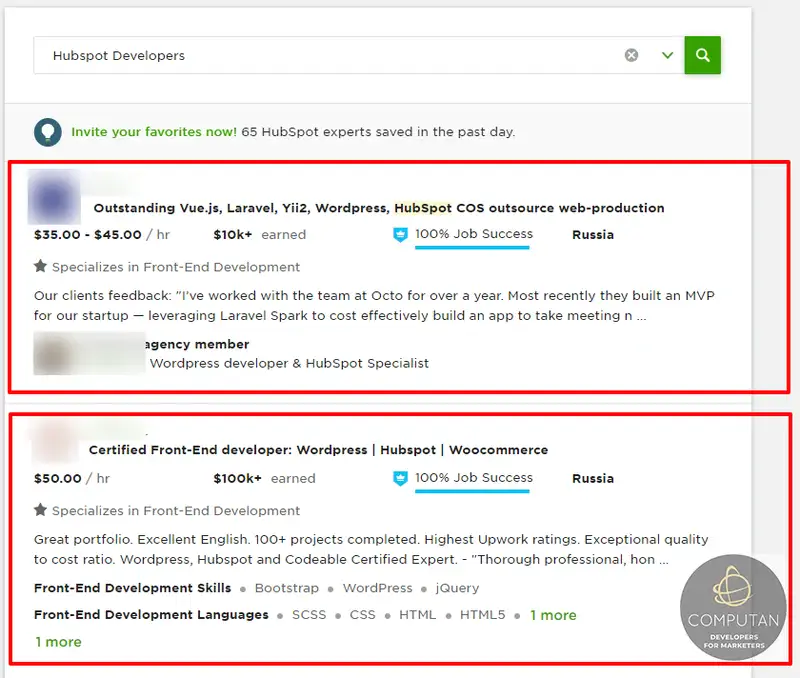800x678 pixels.
Task: Click the HTML5 language tag
Action: (482, 615)
